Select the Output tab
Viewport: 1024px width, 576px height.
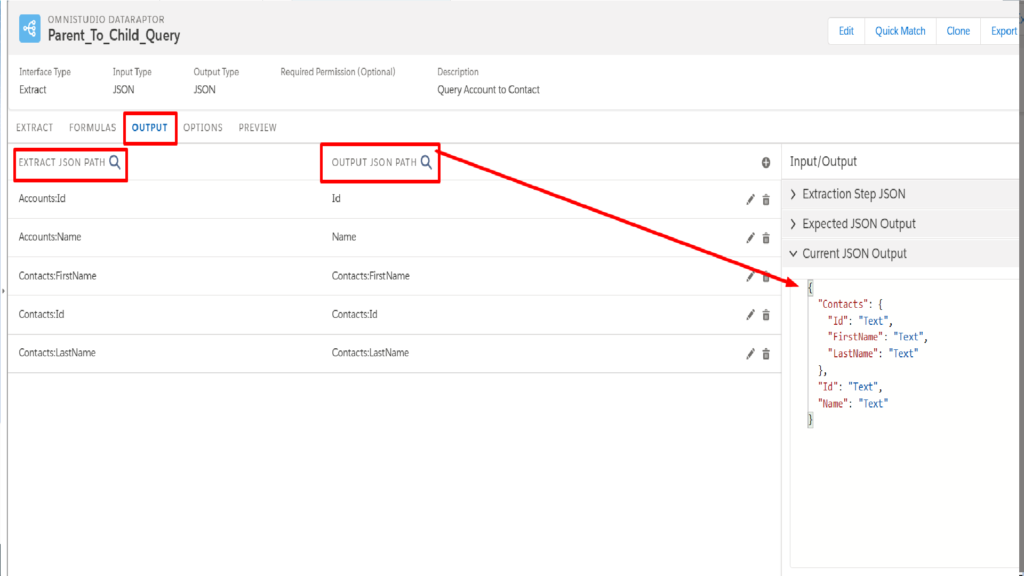coord(150,127)
